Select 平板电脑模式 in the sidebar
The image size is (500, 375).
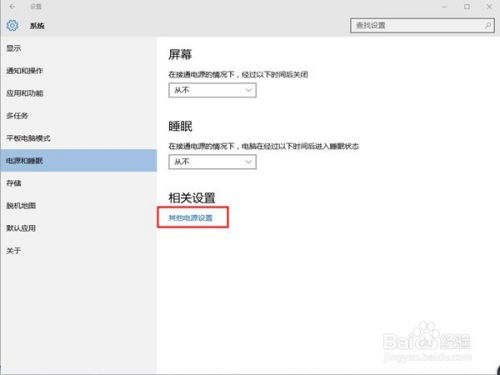click(78, 138)
